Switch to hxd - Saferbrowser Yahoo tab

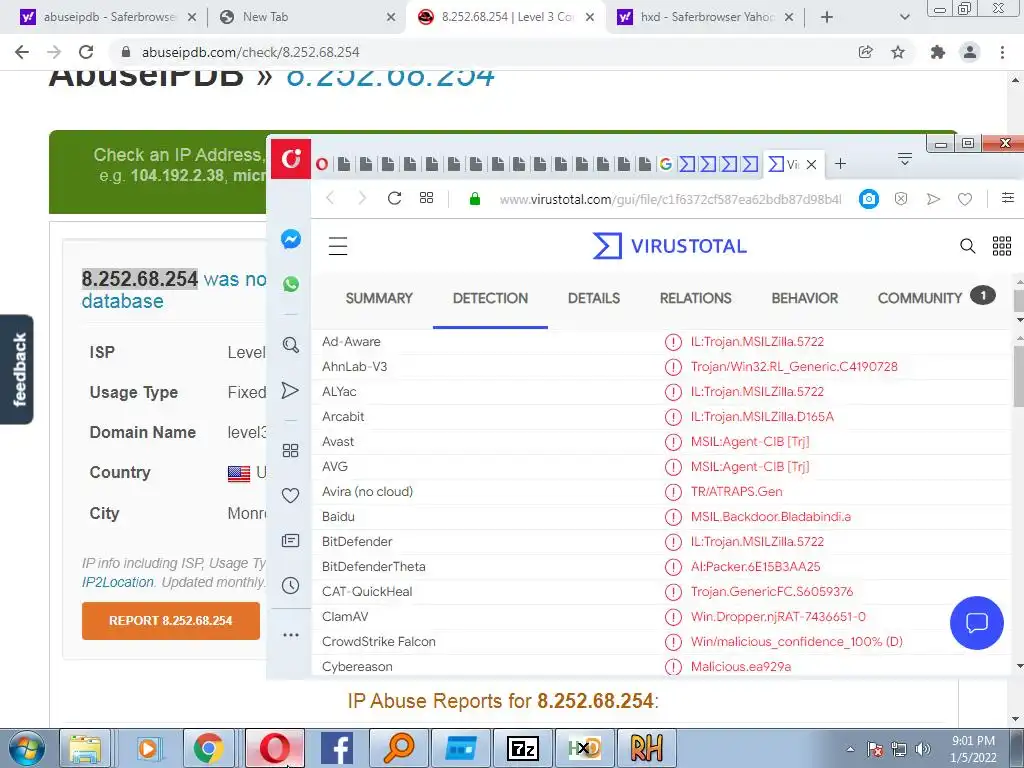coord(707,17)
